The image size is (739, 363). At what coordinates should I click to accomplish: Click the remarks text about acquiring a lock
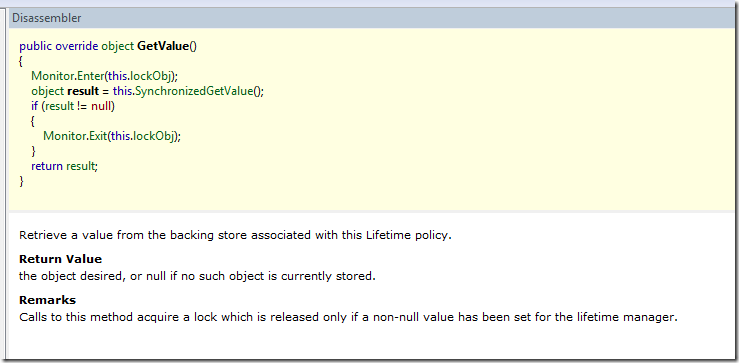tap(348, 317)
